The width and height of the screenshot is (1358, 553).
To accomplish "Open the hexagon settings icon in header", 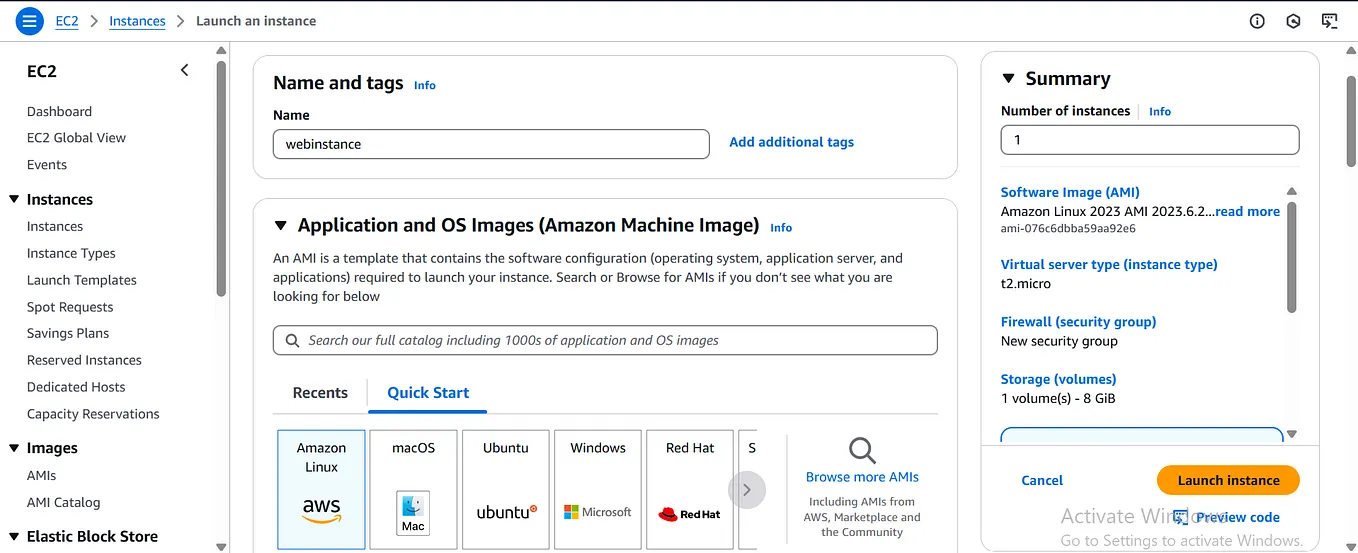I will 1293,21.
